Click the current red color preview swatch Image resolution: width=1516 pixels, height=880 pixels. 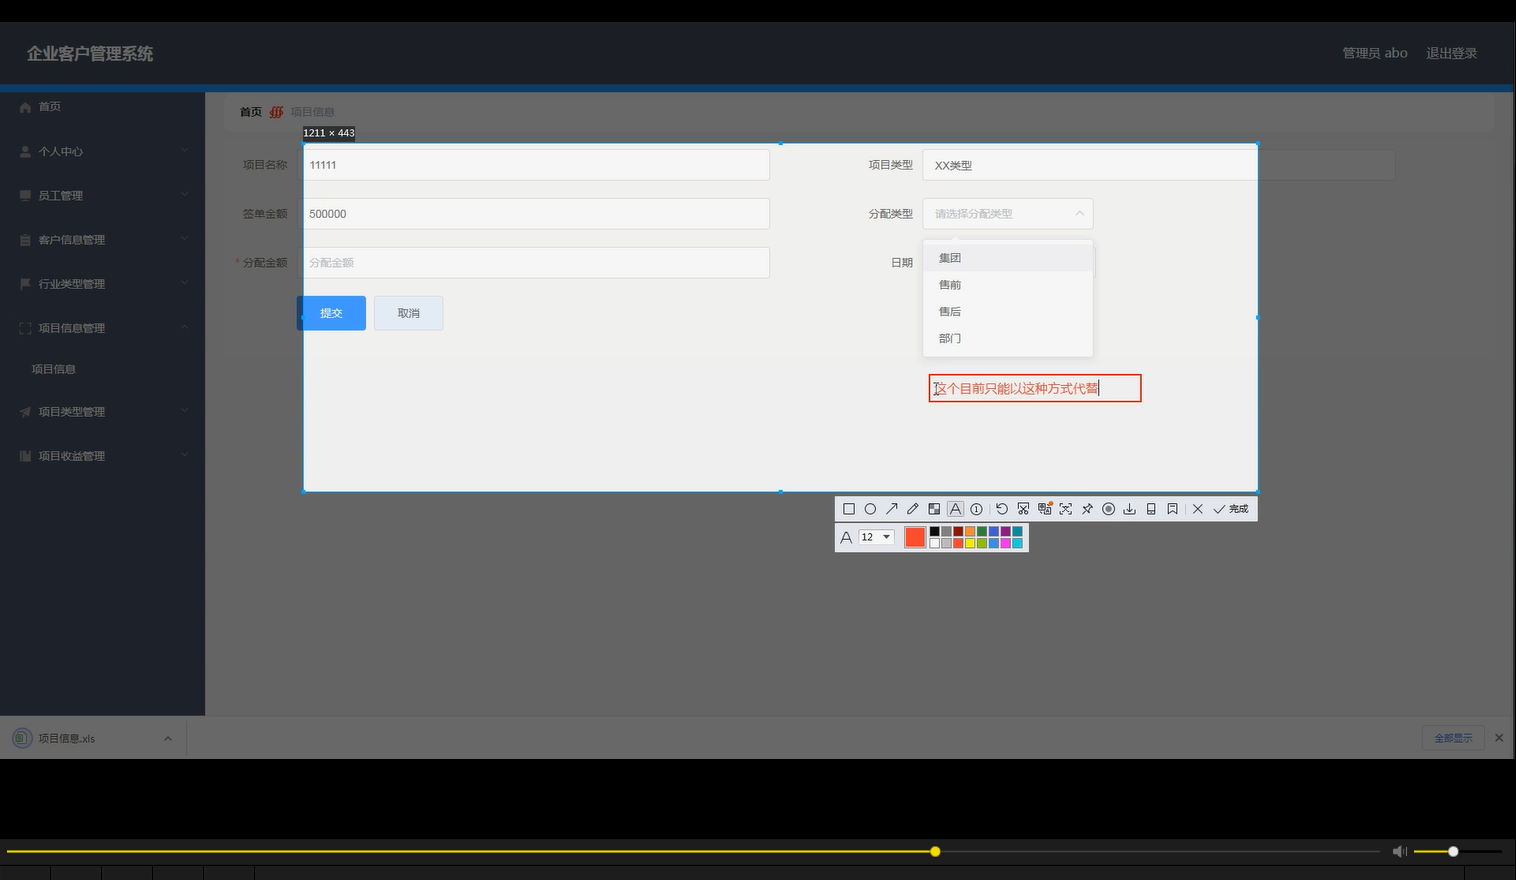[915, 537]
